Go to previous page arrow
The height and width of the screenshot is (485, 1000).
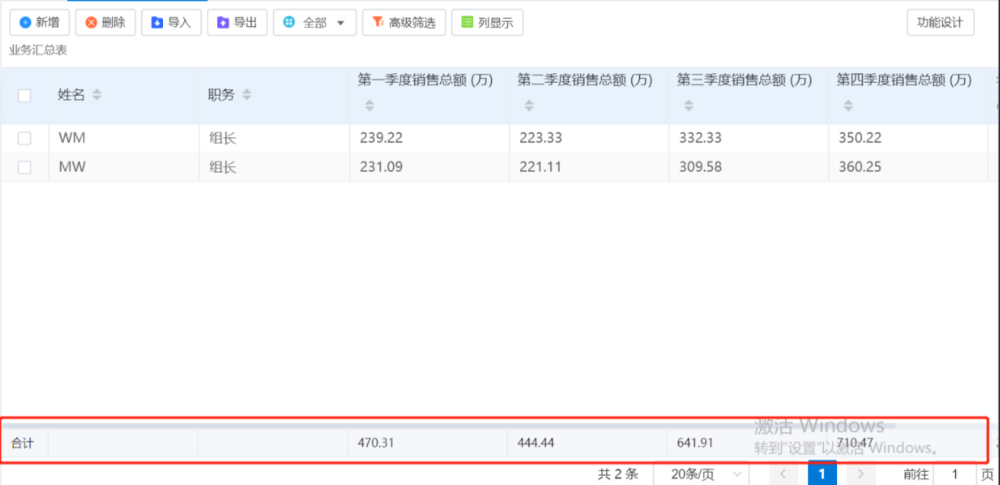[783, 474]
